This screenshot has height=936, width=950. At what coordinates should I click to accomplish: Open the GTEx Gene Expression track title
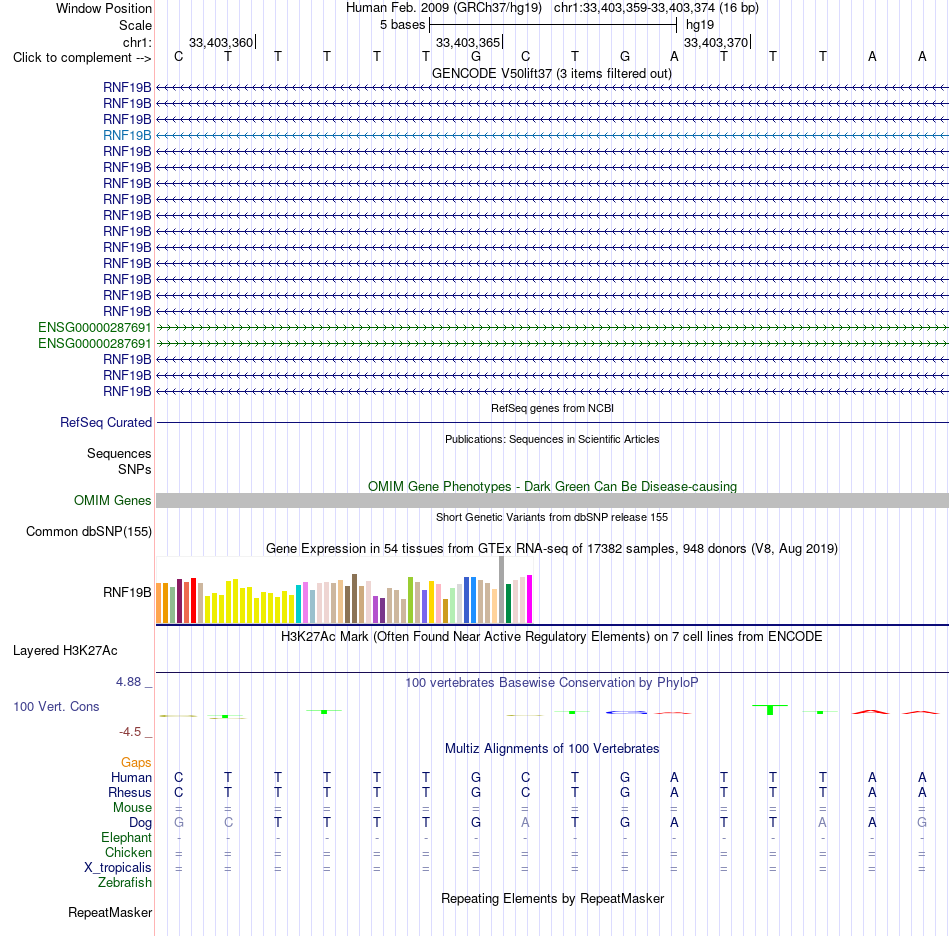(552, 548)
